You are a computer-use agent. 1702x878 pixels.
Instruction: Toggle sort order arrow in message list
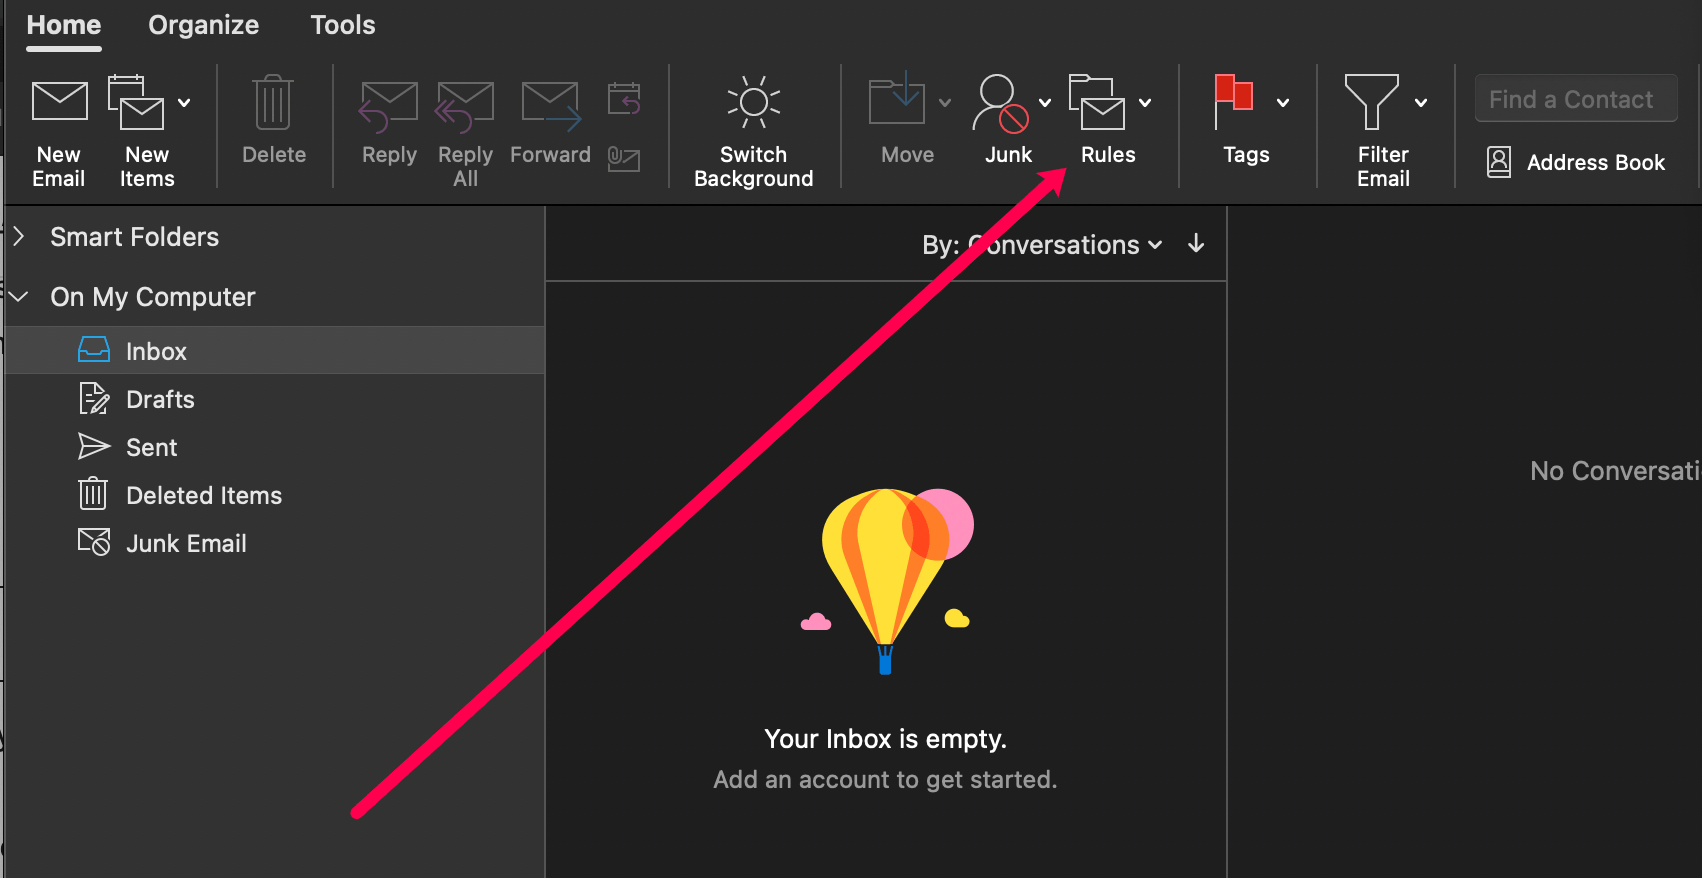pyautogui.click(x=1196, y=244)
